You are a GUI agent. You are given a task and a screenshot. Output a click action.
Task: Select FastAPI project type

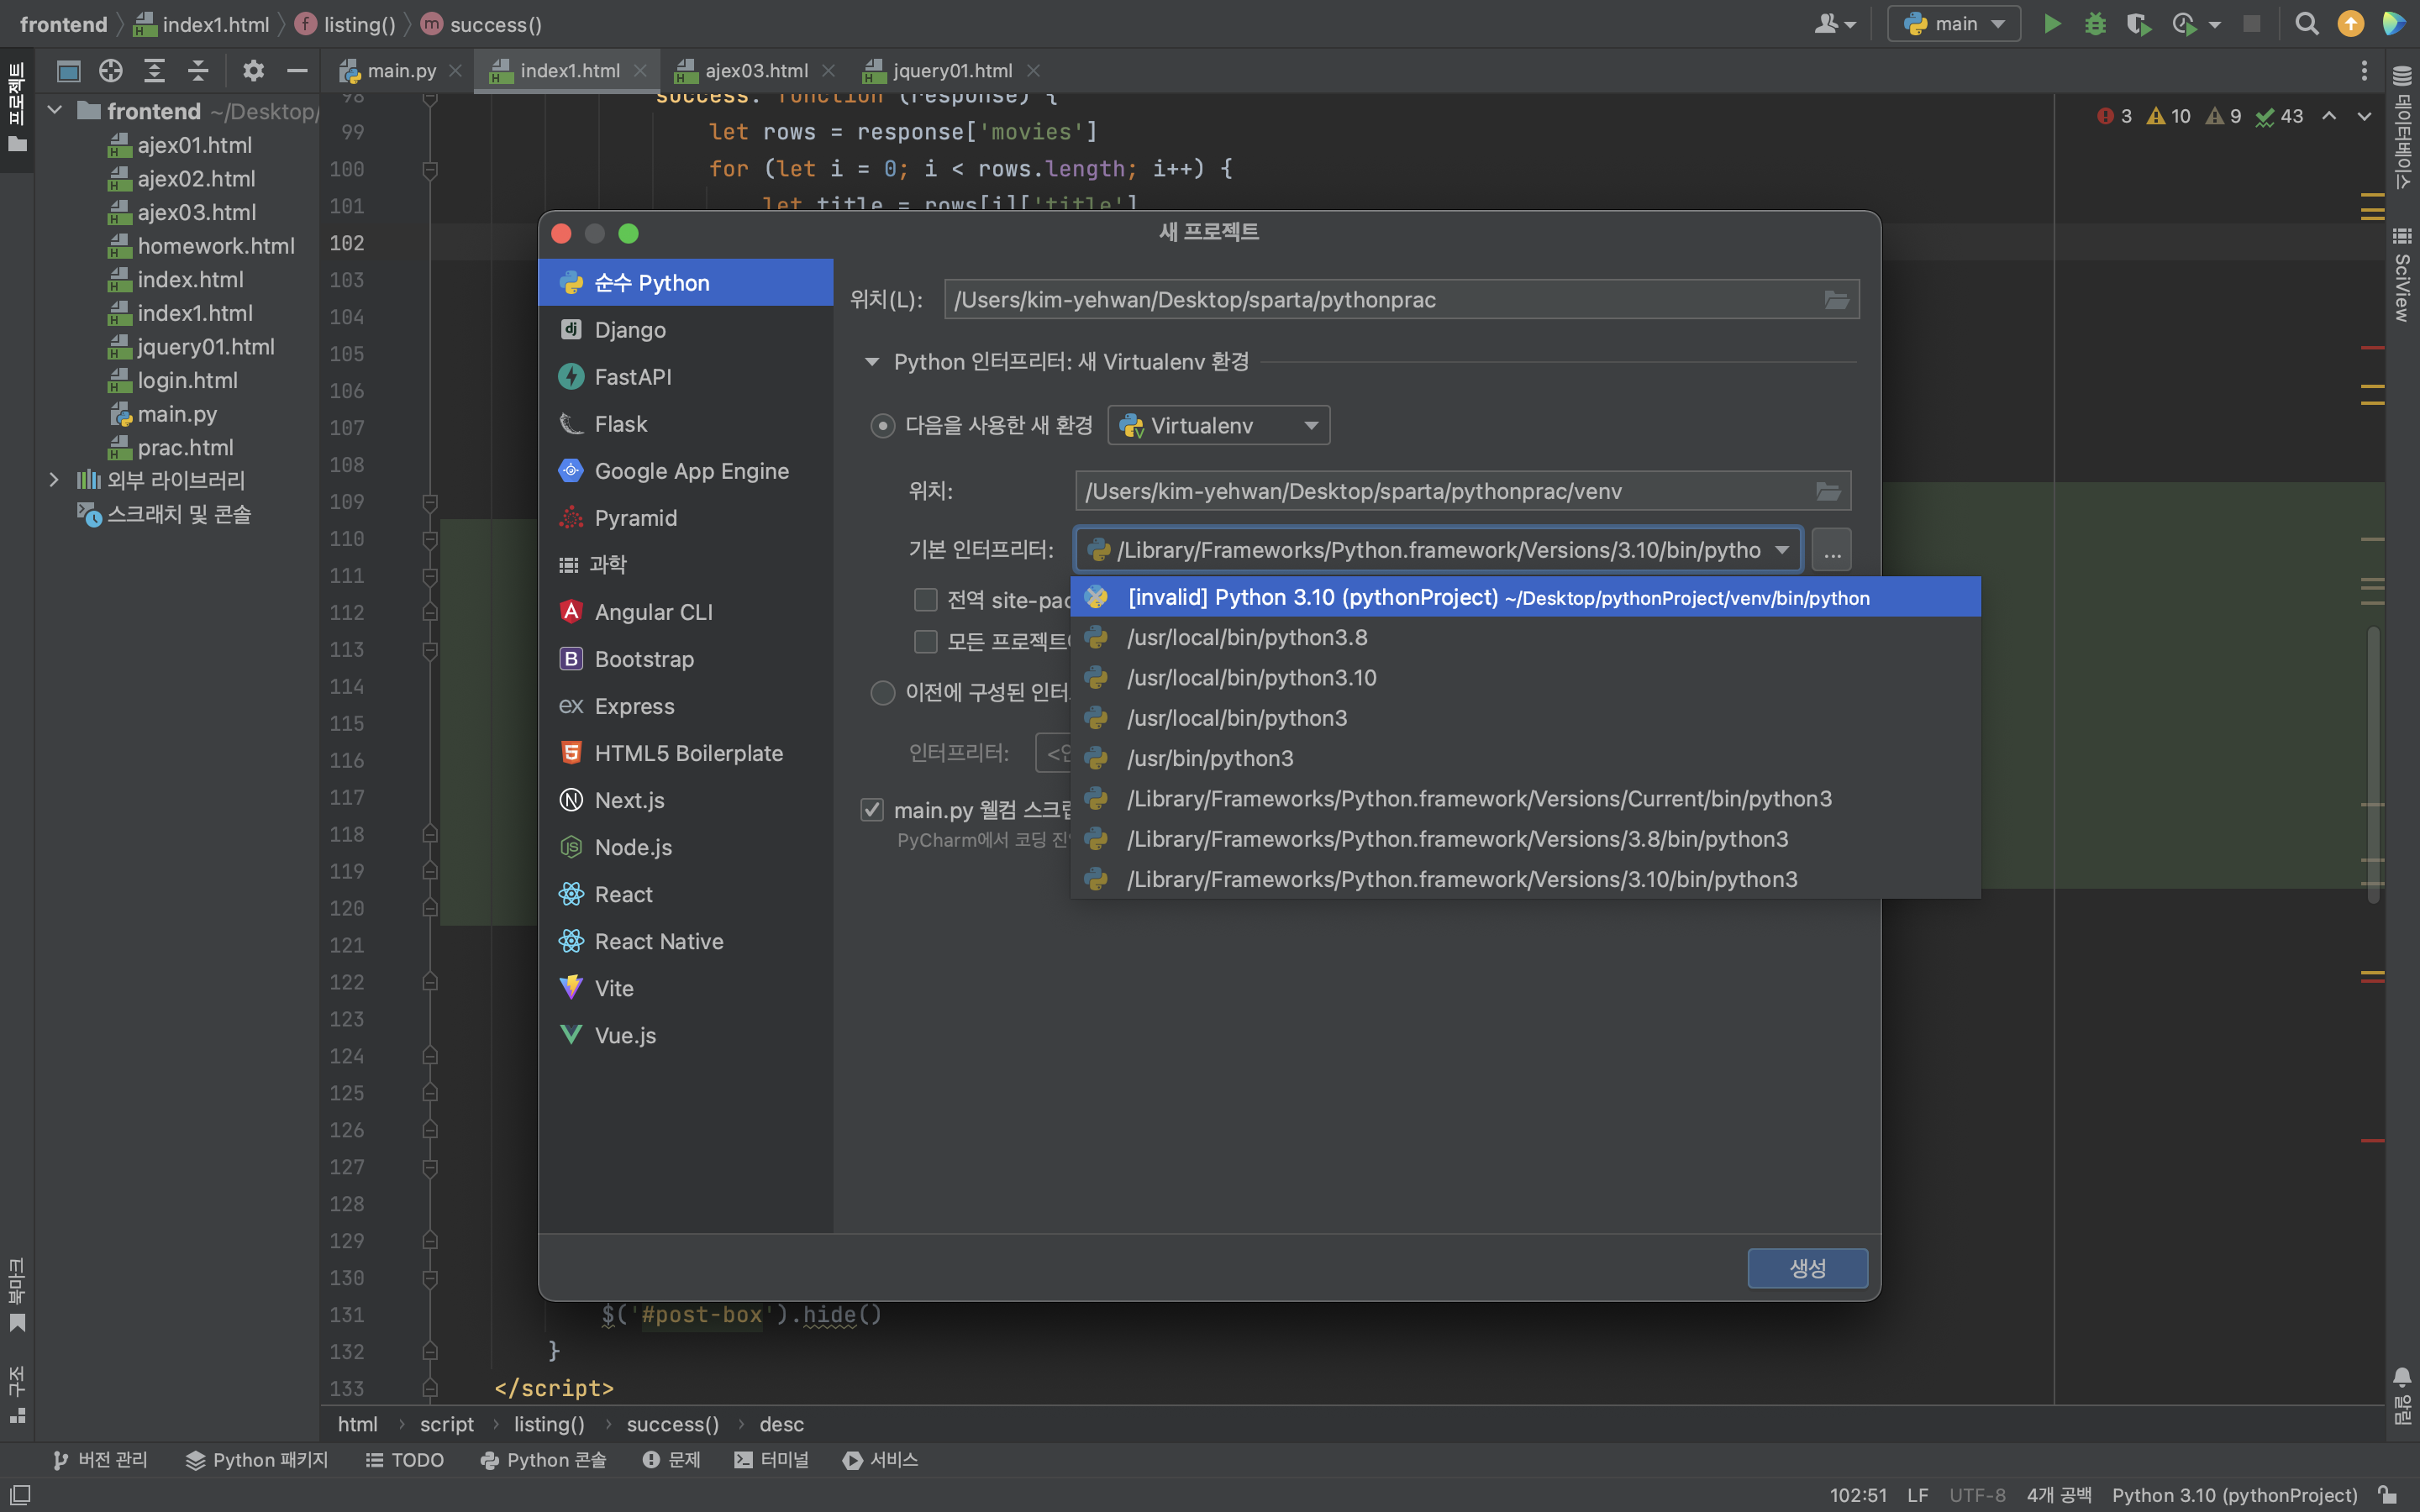point(686,377)
